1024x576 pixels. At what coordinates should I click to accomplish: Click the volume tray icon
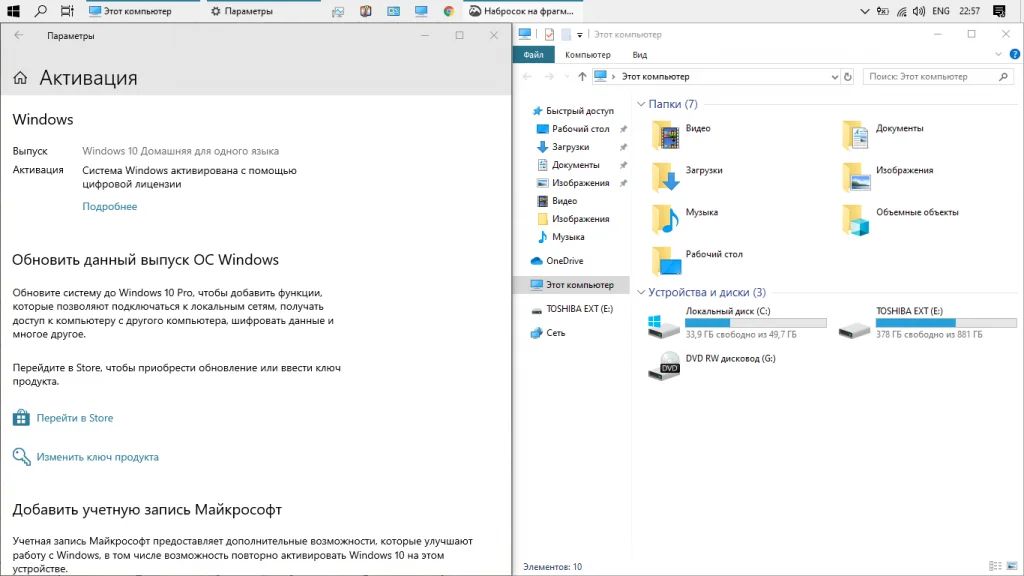click(919, 11)
